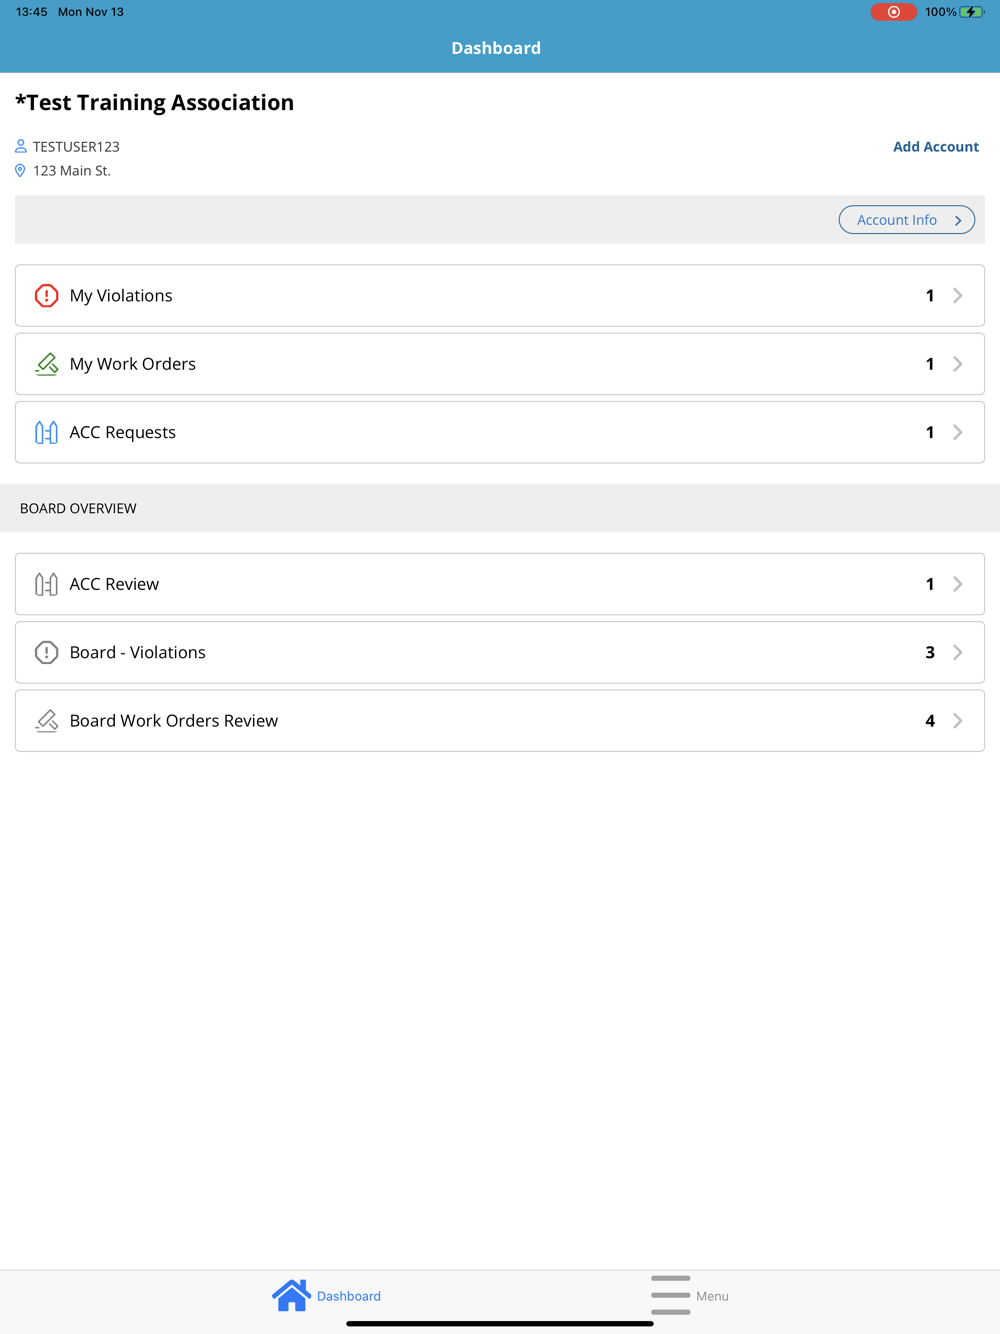
Task: Click the gray ACC Review fence icon
Action: (x=46, y=584)
